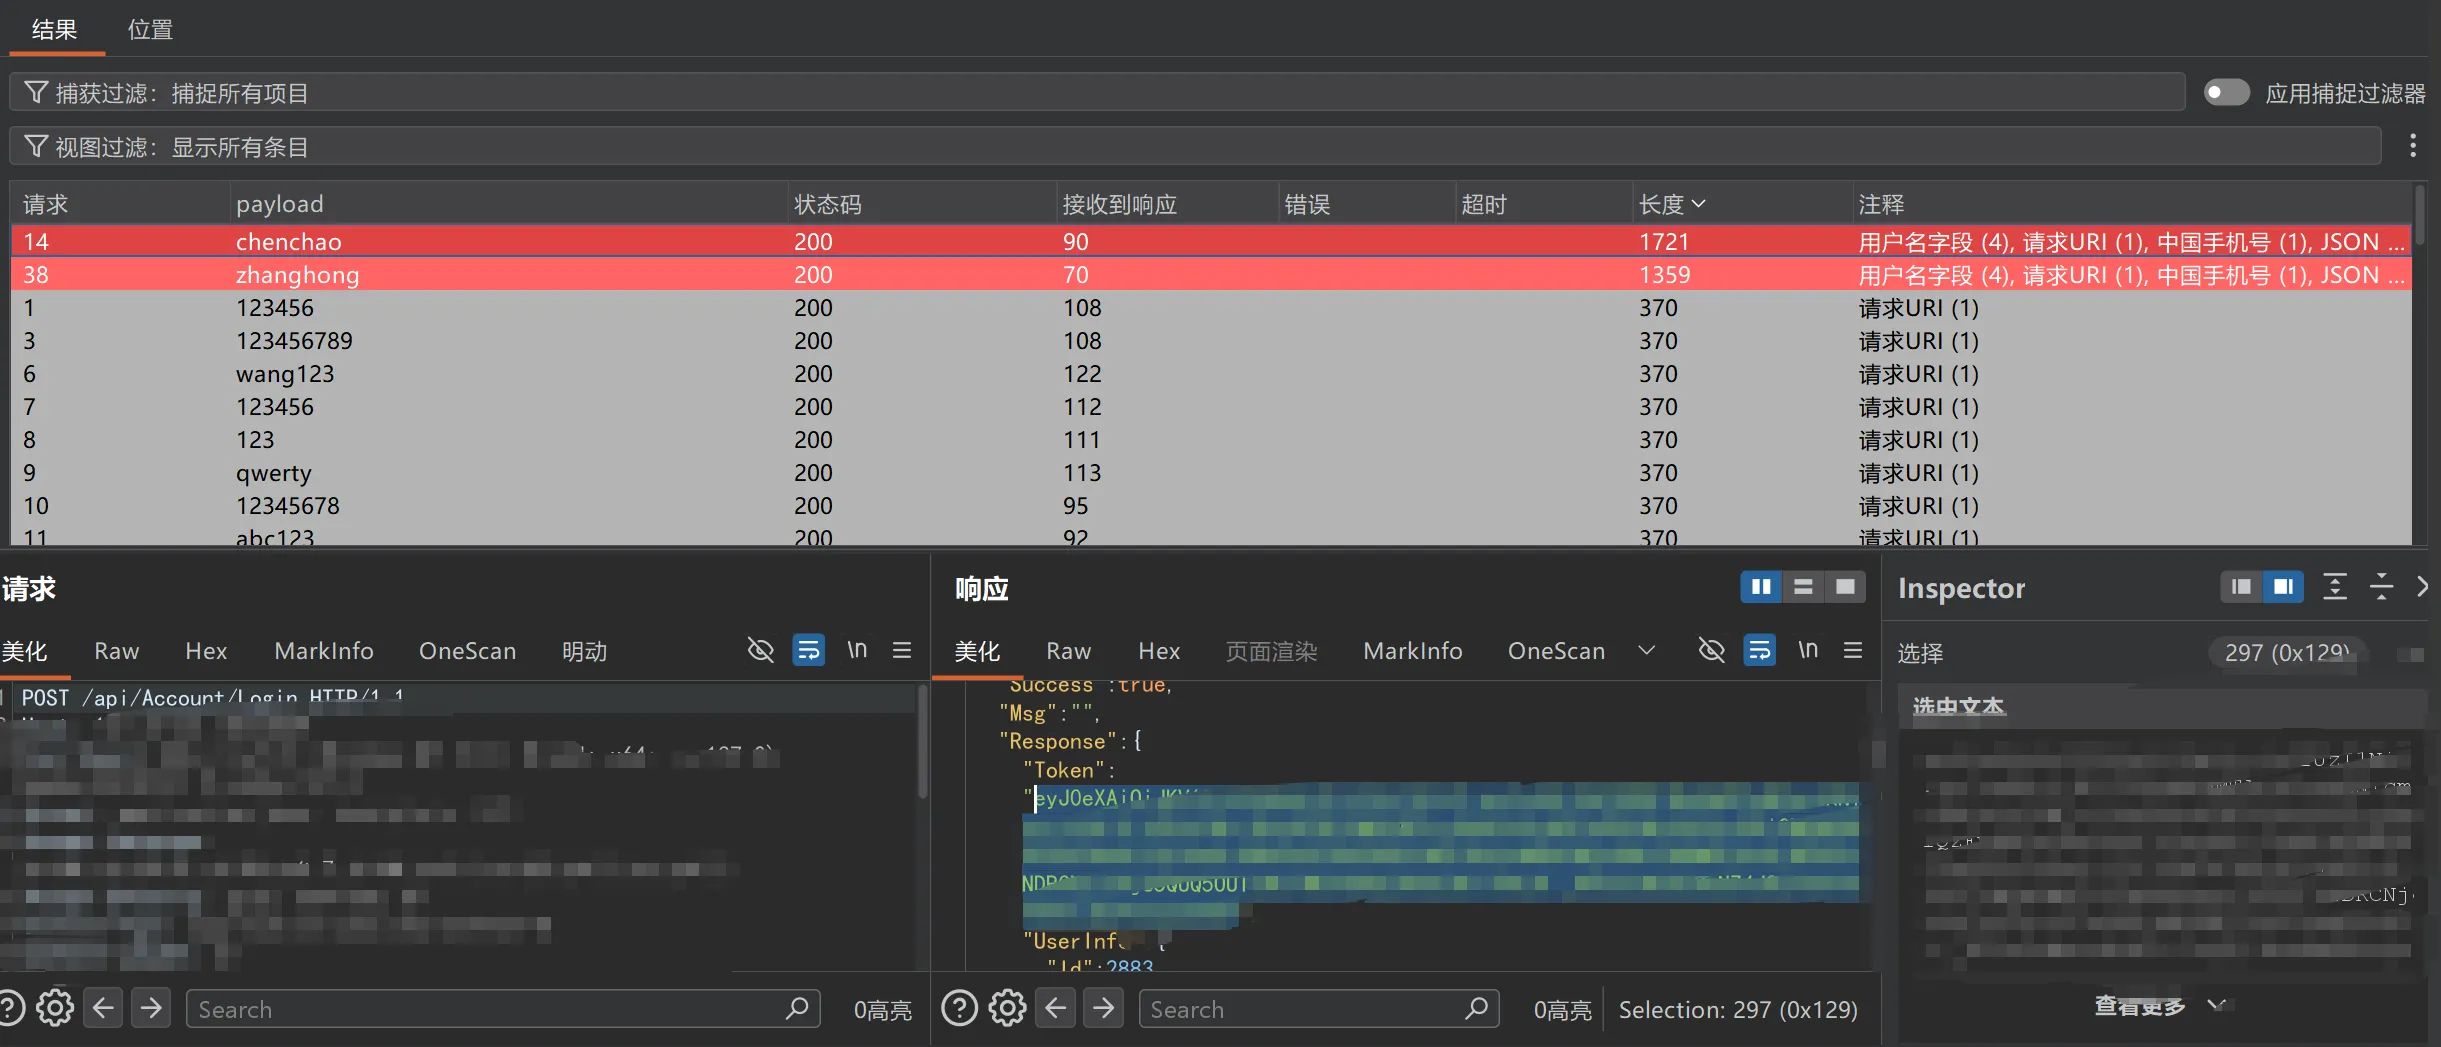Open help for the response search bar
Image resolution: width=2441 pixels, height=1047 pixels.
(959, 1008)
